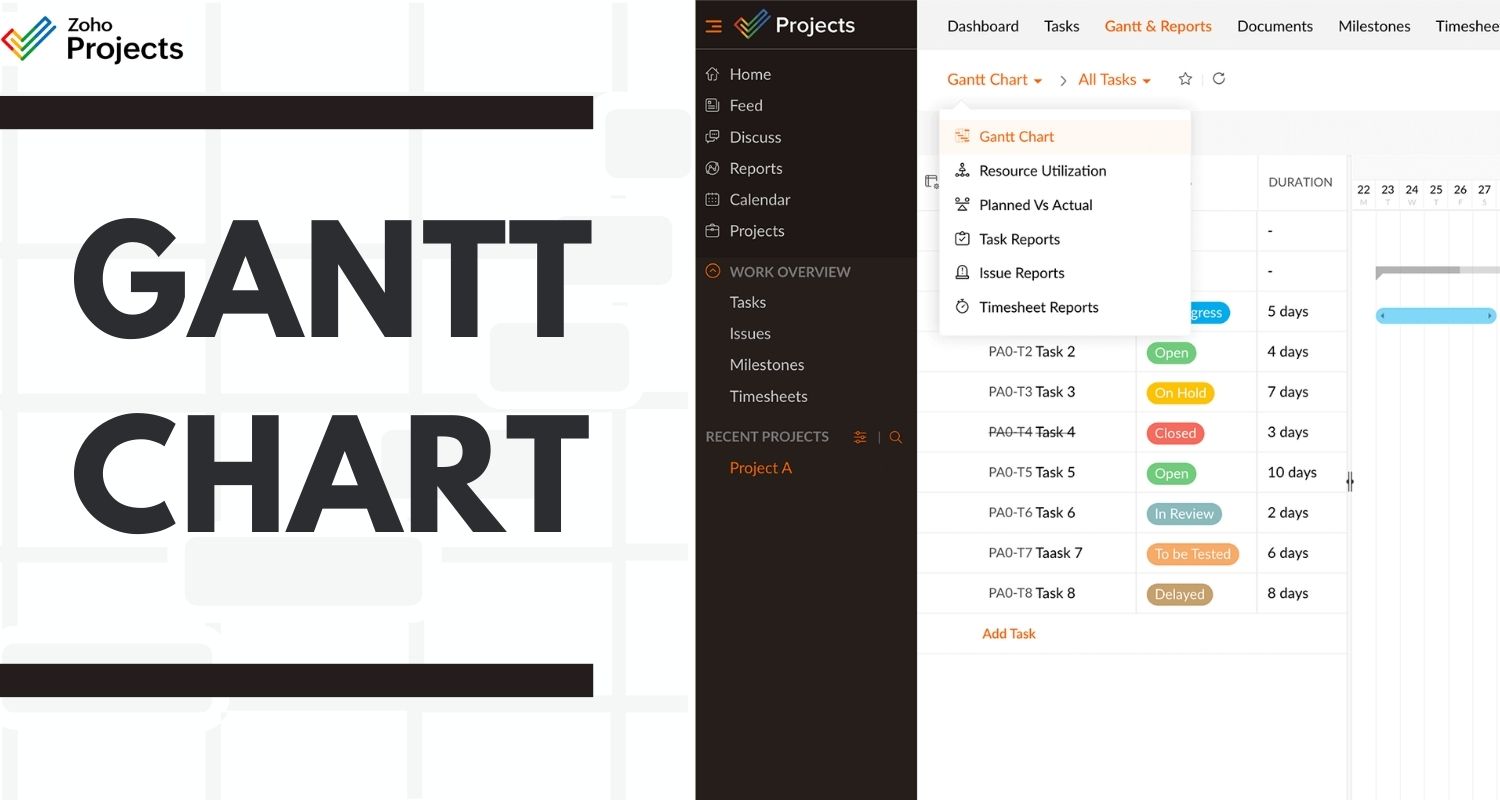Switch to the Milestones tab

pos(1374,26)
